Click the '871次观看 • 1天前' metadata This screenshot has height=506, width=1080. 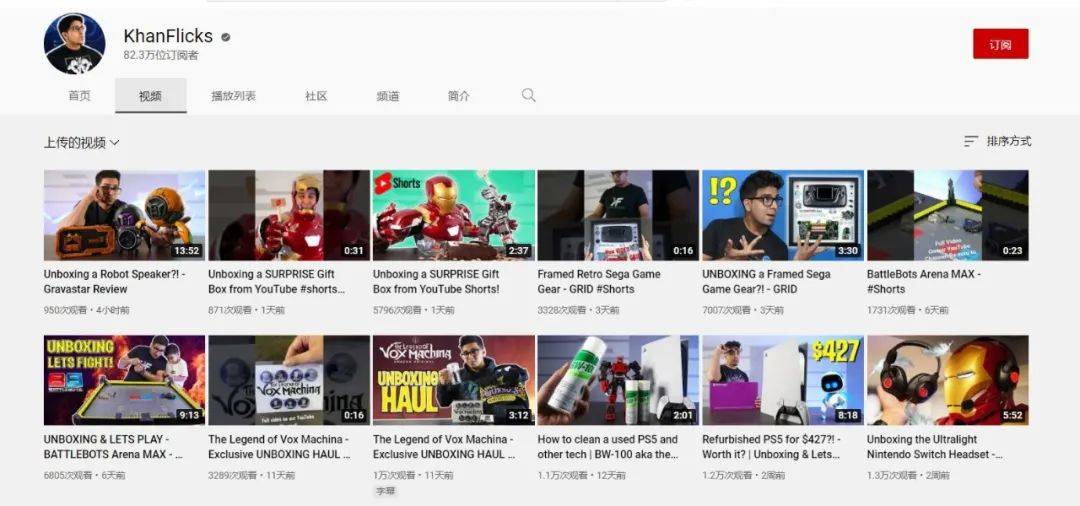point(246,310)
